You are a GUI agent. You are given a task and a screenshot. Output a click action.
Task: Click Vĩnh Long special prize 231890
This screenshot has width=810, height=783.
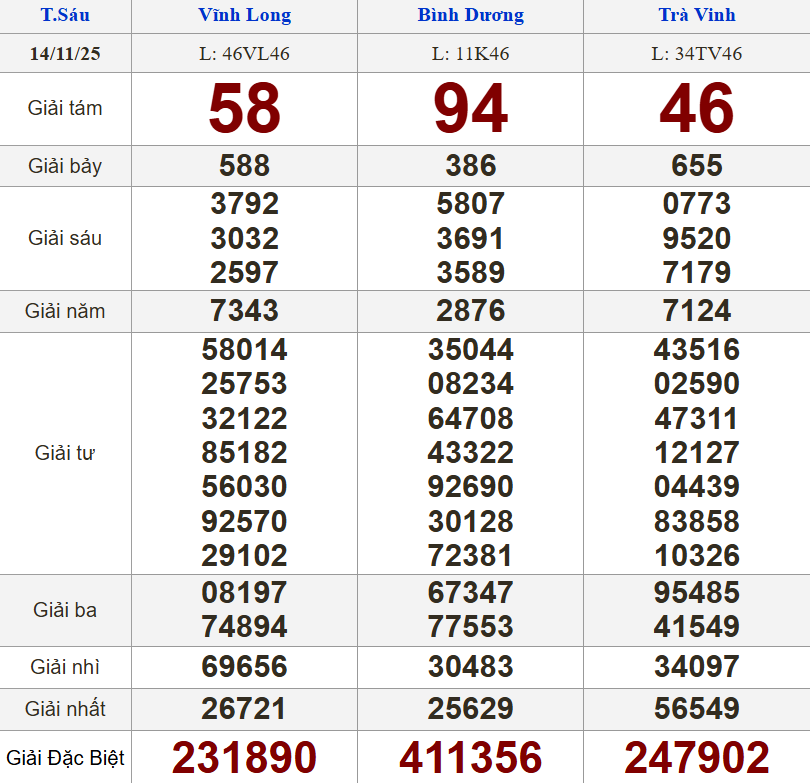coord(245,758)
